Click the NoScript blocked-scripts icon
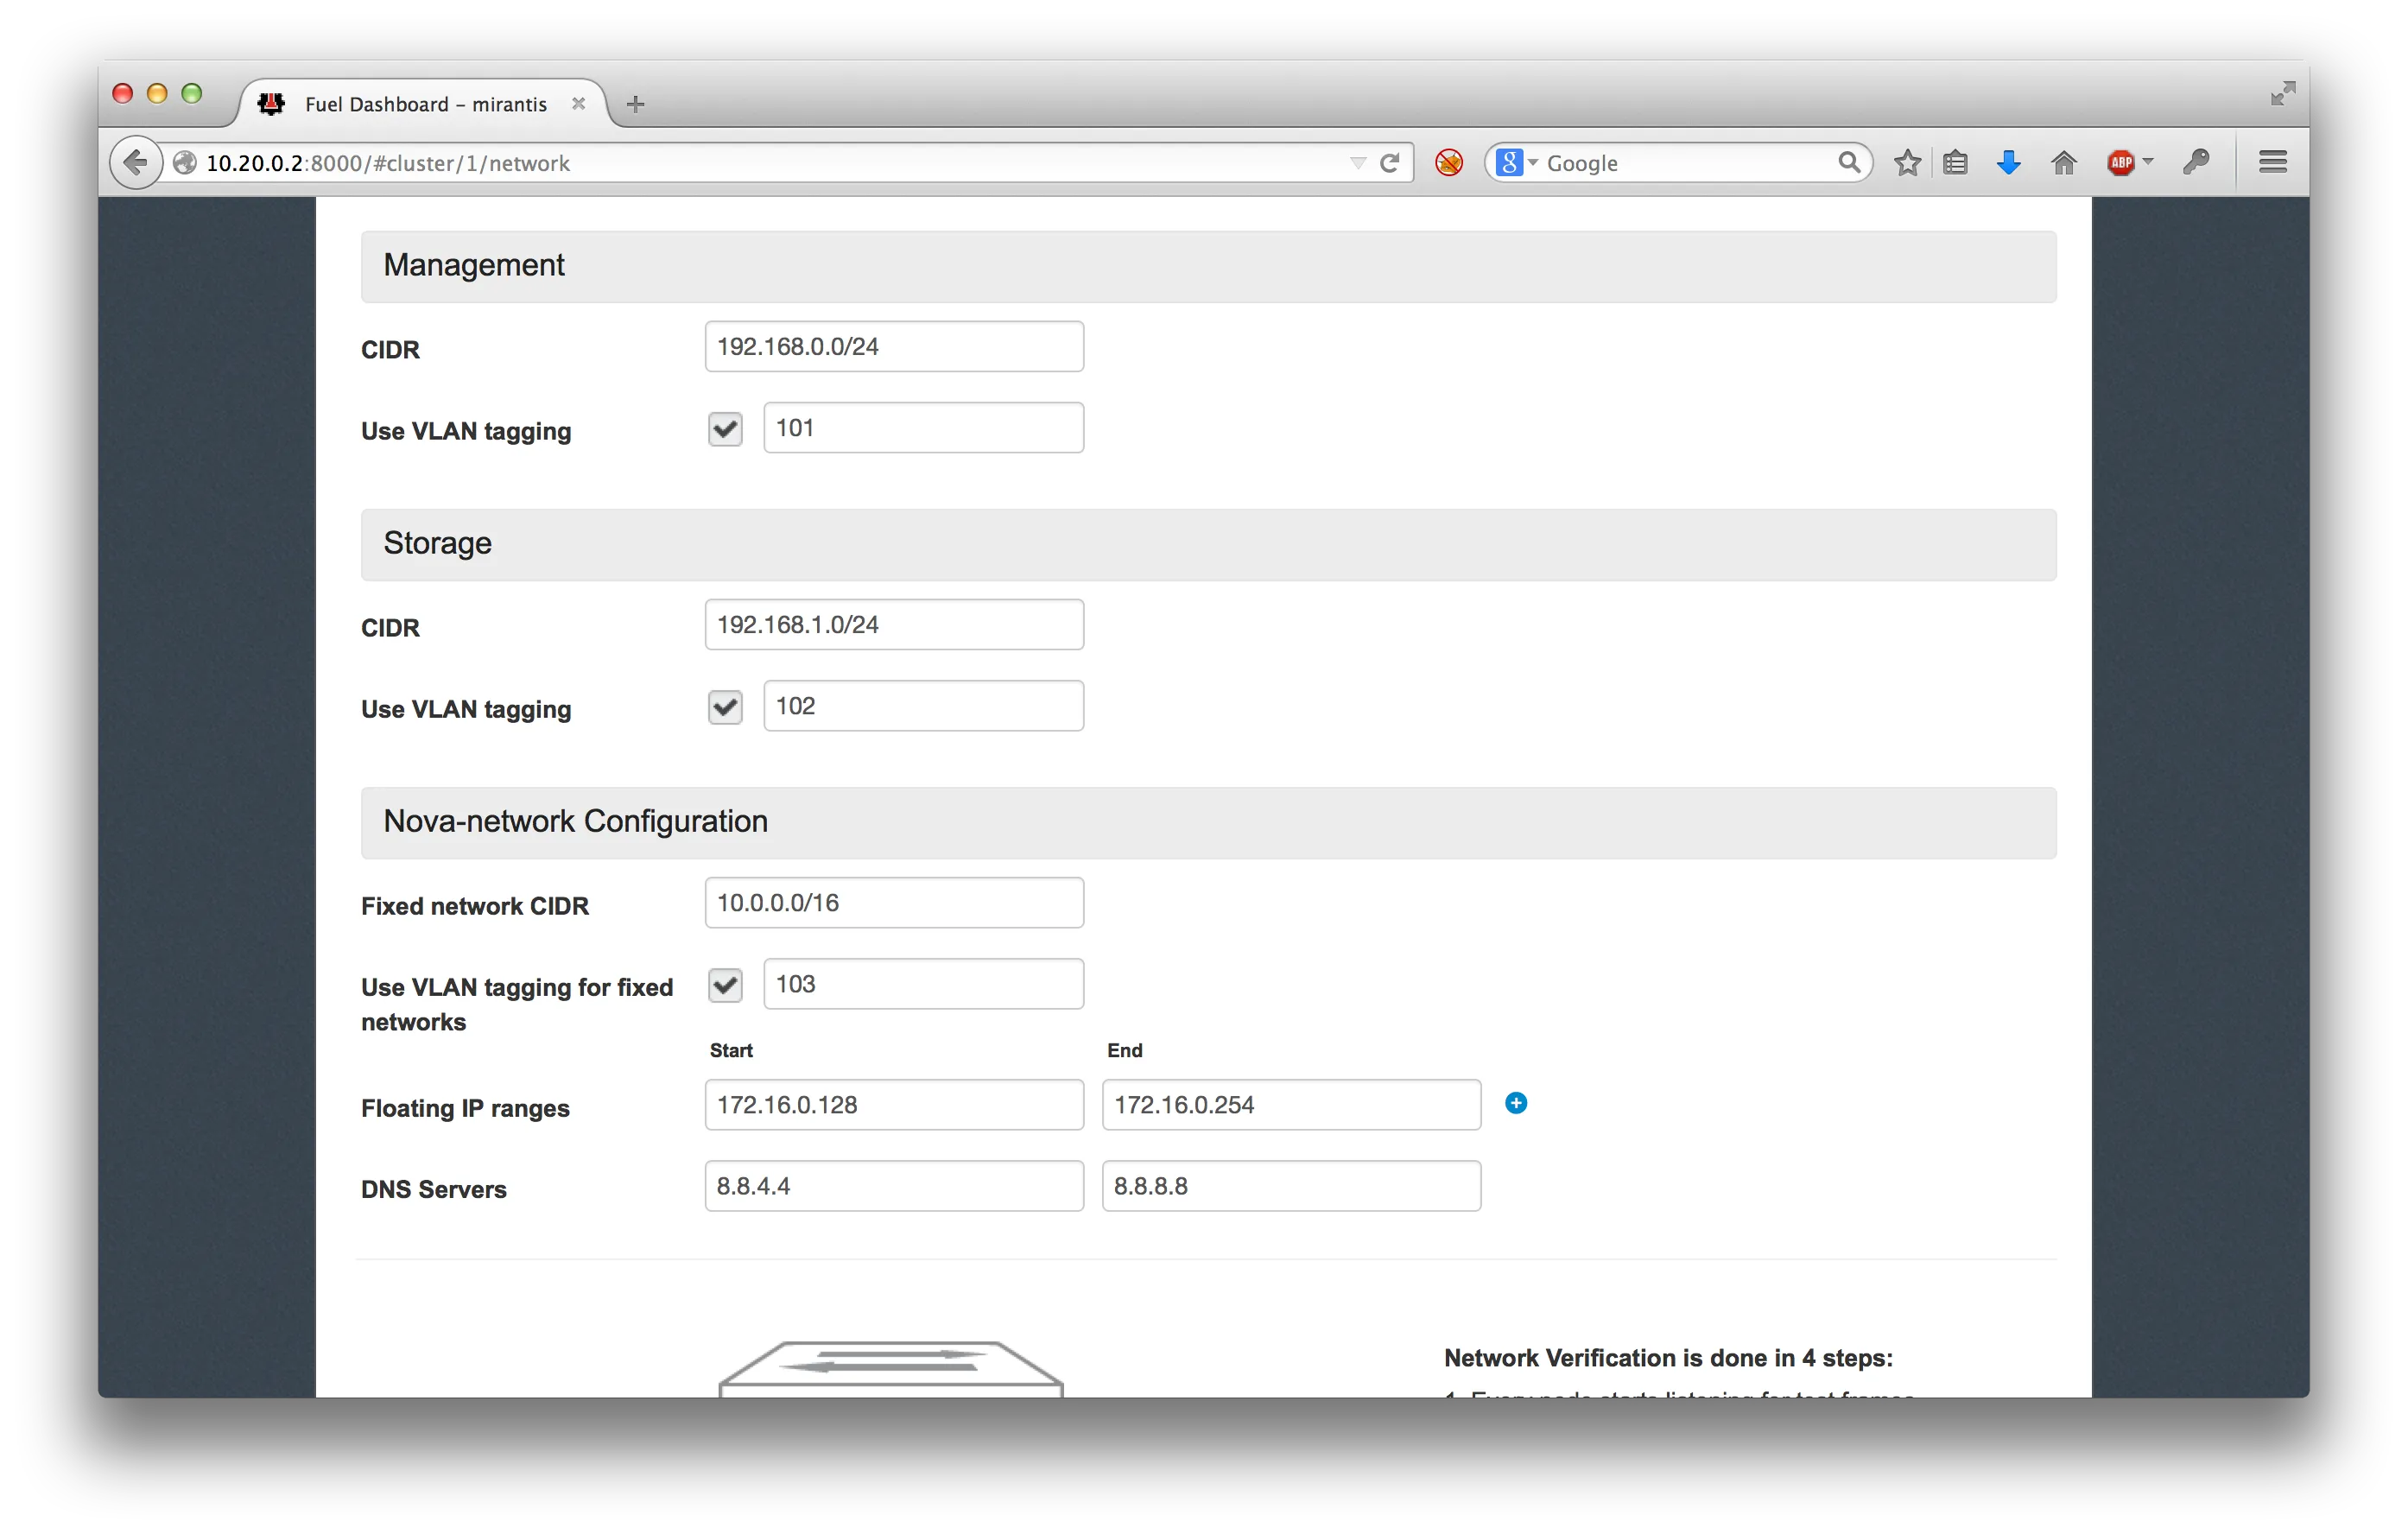 [1448, 162]
